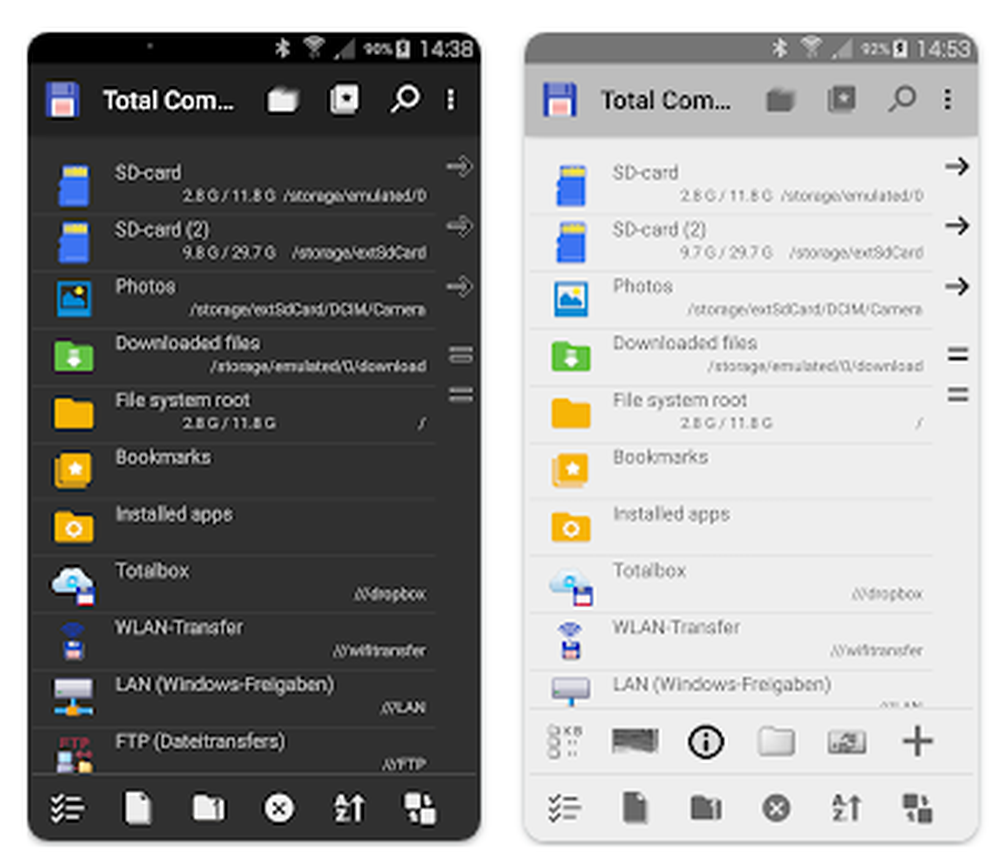
Task: Tap button-bar config icon in light bottom bar
Action: [x=918, y=809]
